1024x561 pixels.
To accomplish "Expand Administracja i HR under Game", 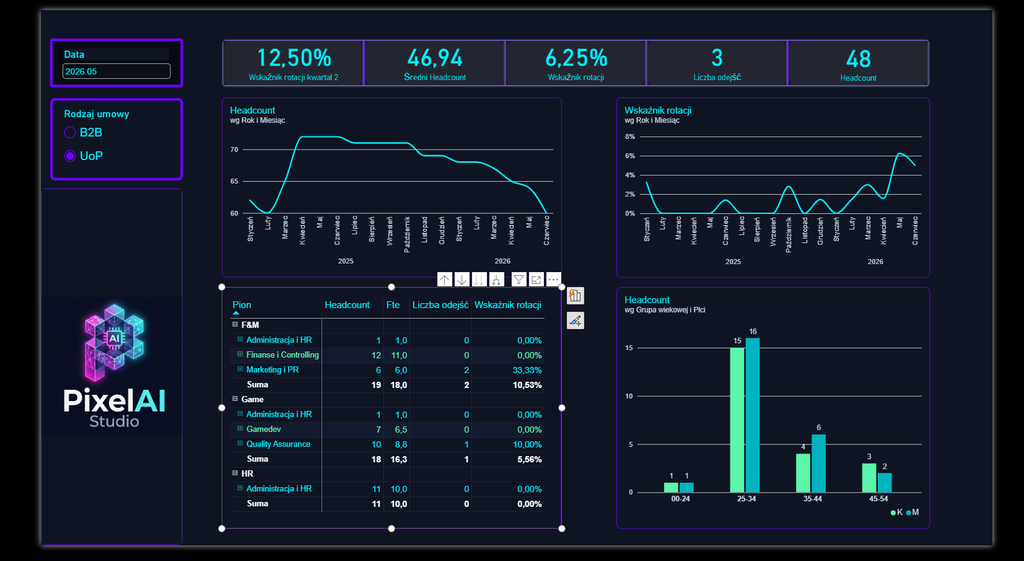I will pyautogui.click(x=240, y=414).
